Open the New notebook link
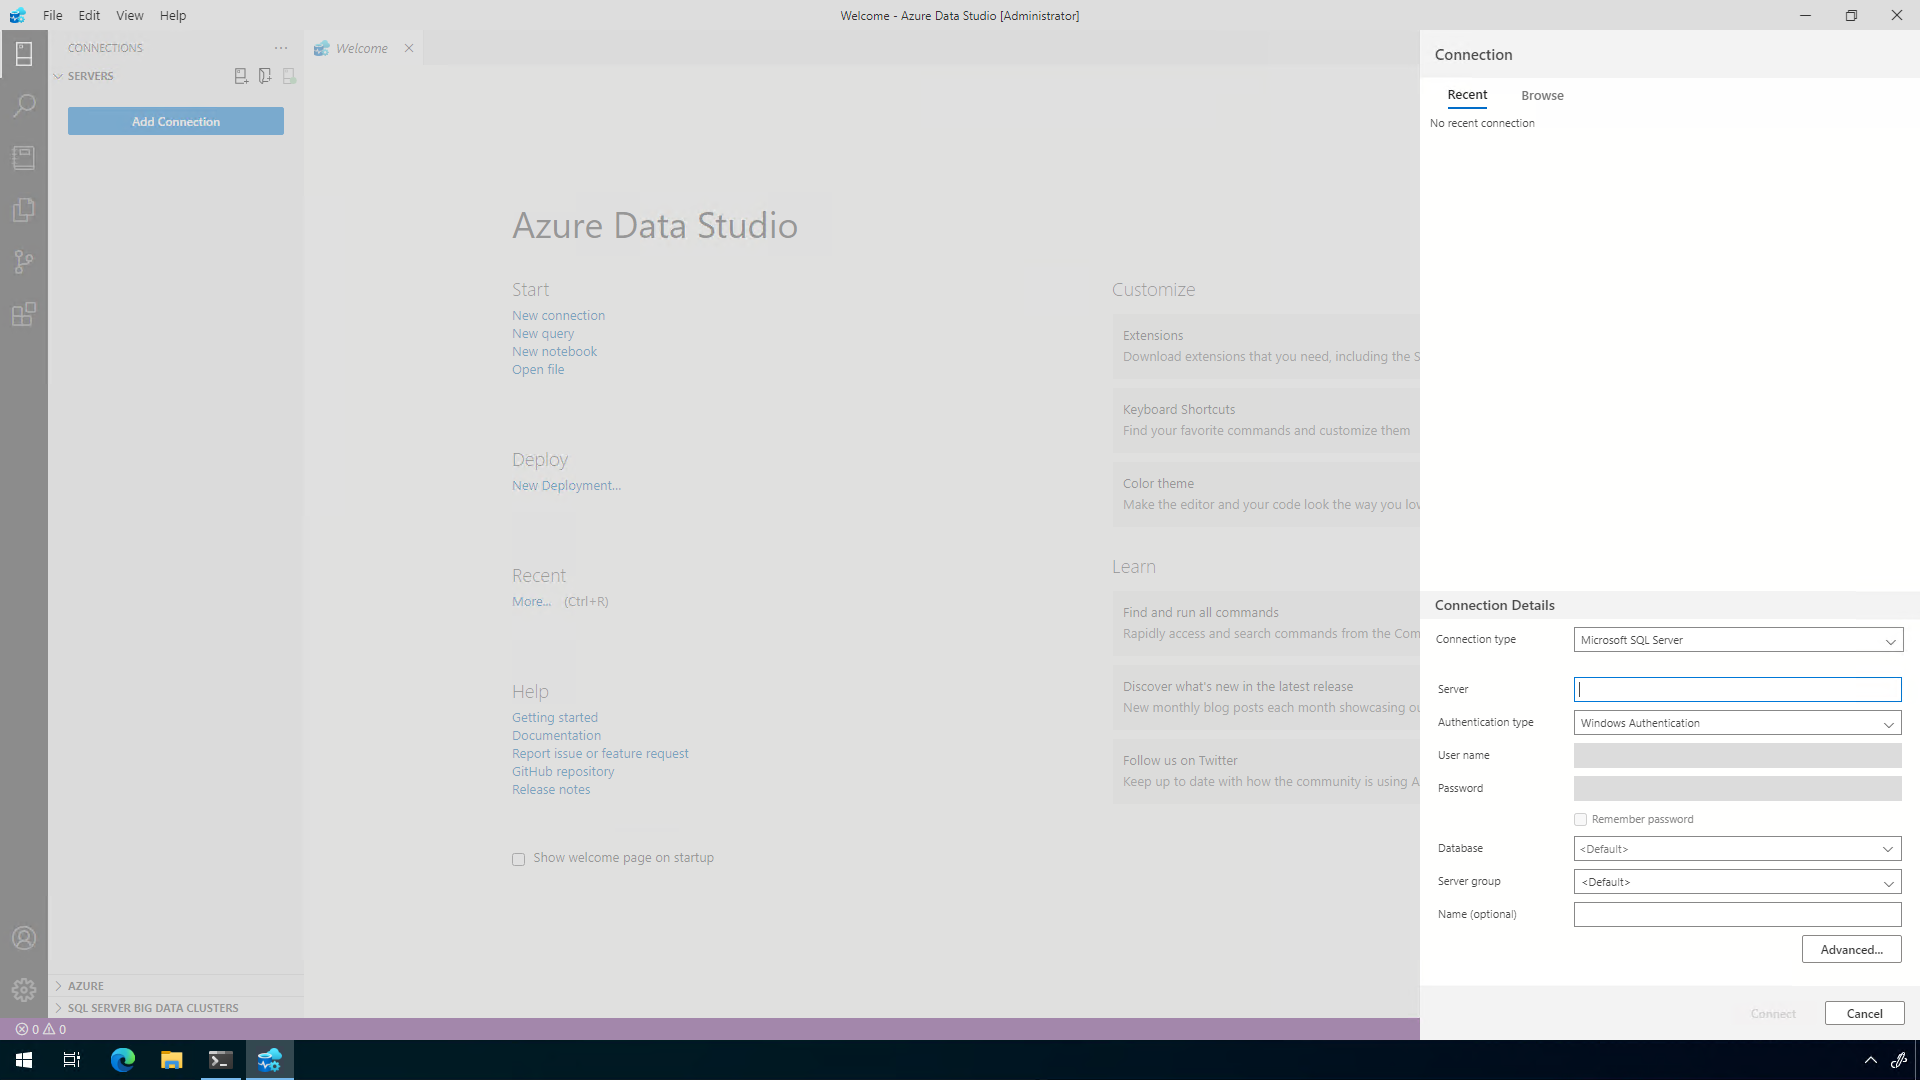 pyautogui.click(x=554, y=351)
